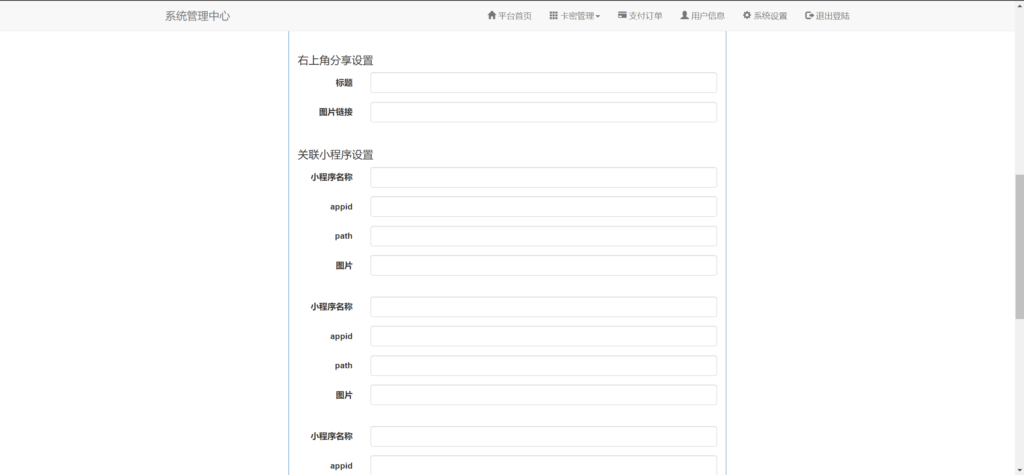Click the logout icon beside 退出登陆
The width and height of the screenshot is (1024, 475).
tap(809, 16)
